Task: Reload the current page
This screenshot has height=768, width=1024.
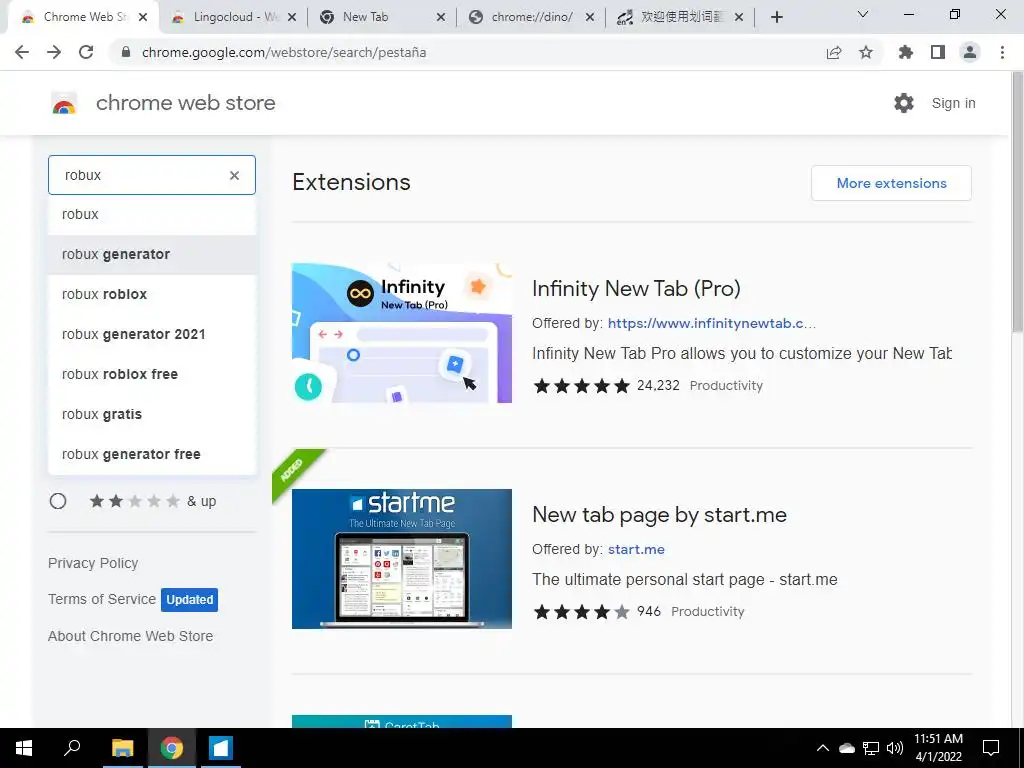Action: (86, 52)
